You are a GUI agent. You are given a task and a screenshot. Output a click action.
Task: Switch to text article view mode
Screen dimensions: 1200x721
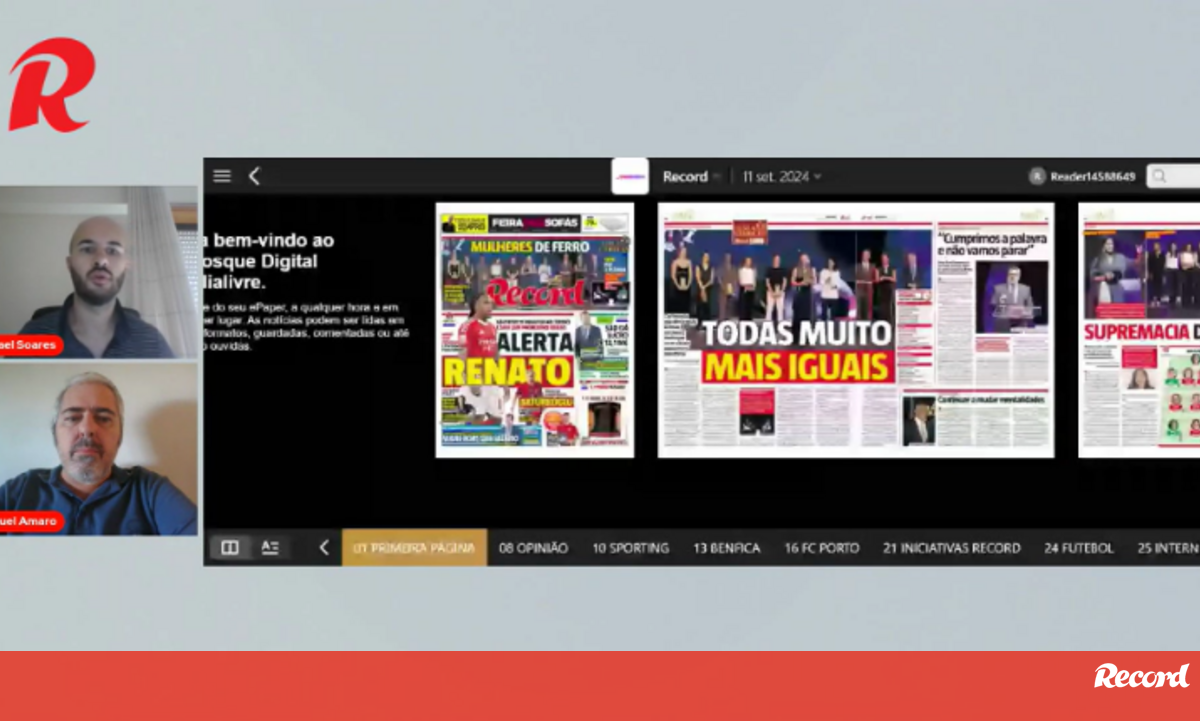click(270, 547)
